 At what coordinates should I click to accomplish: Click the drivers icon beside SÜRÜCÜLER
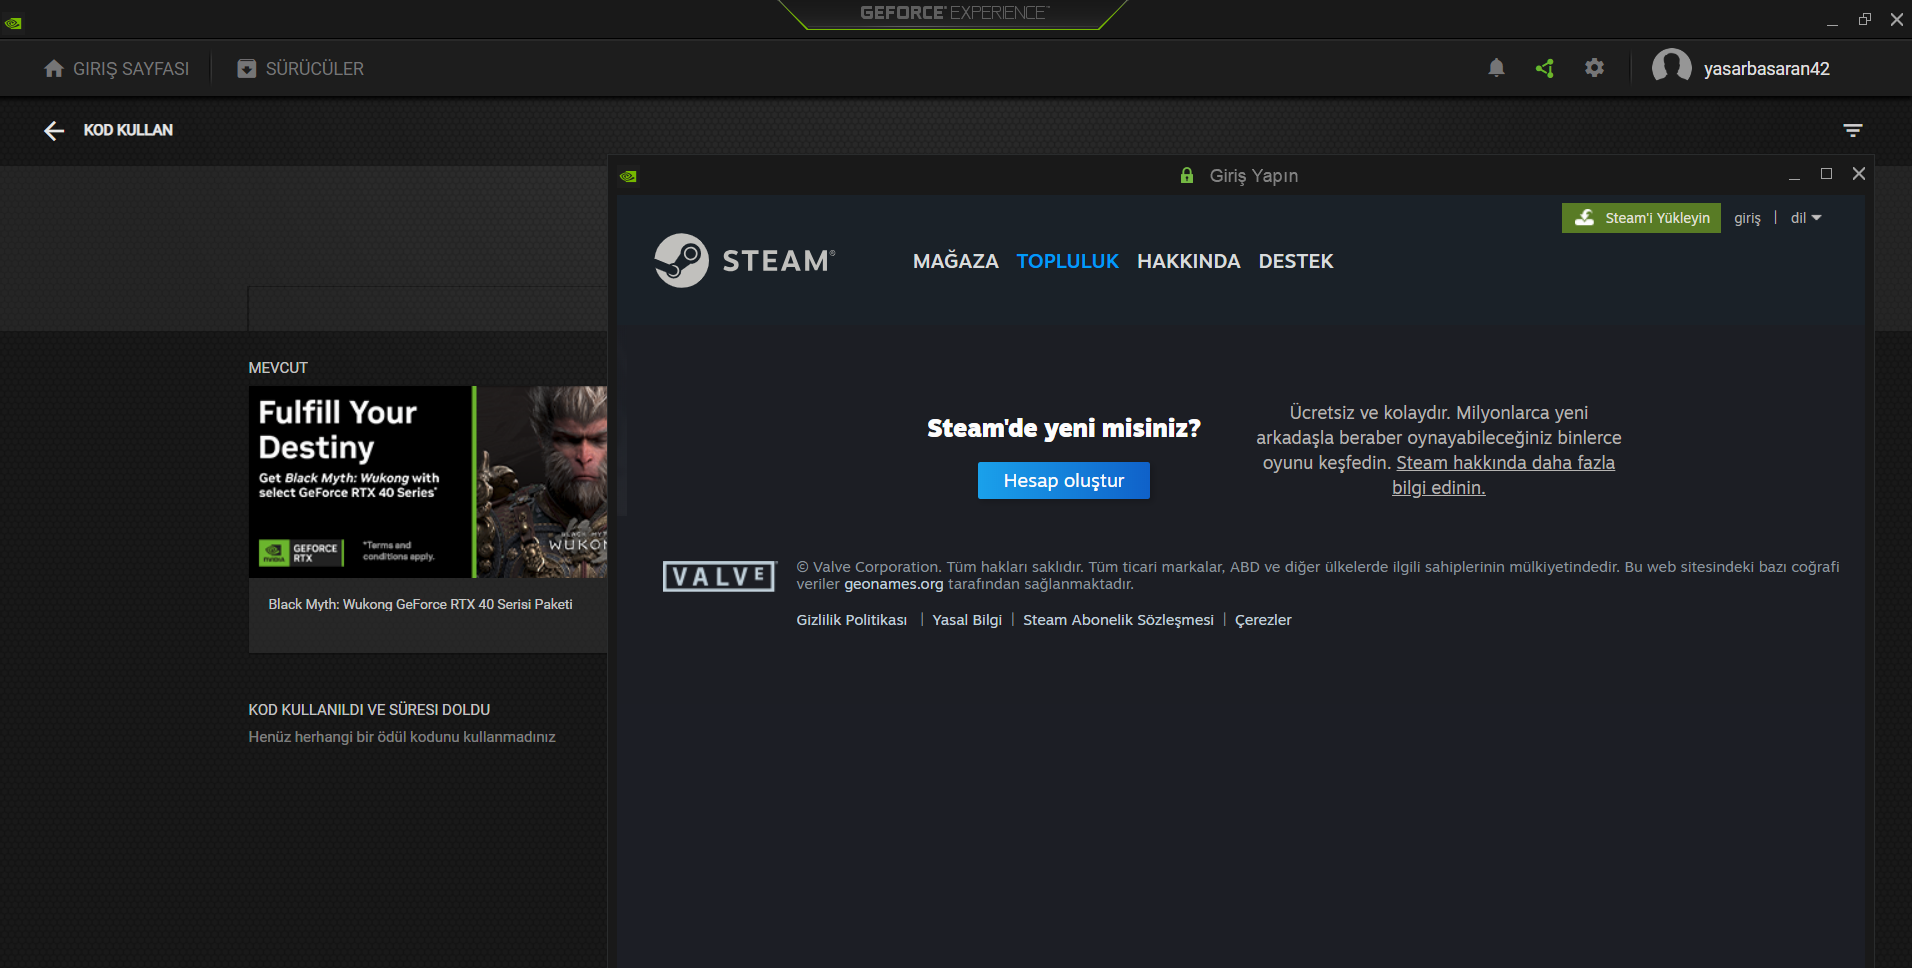pos(246,68)
